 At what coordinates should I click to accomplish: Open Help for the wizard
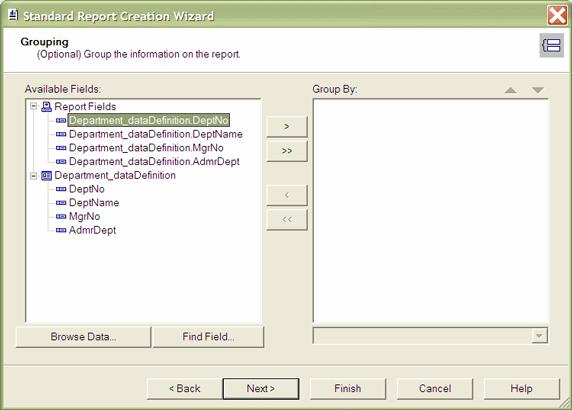(x=521, y=388)
